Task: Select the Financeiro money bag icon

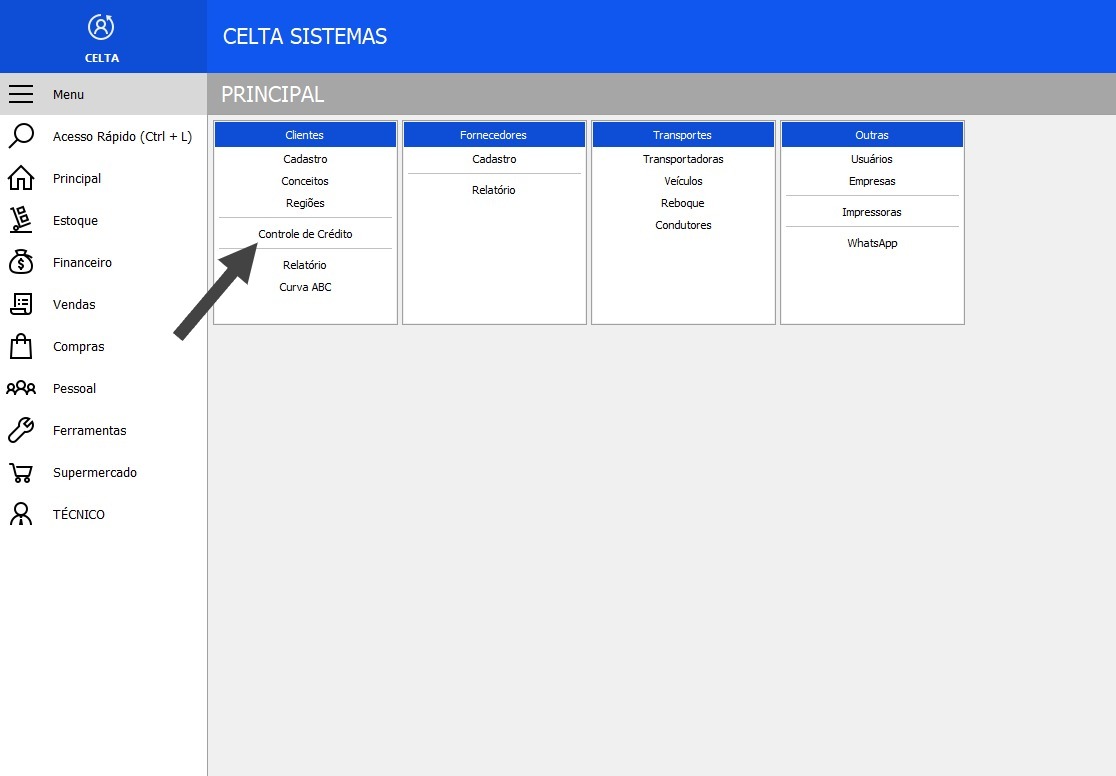Action: click(x=21, y=262)
